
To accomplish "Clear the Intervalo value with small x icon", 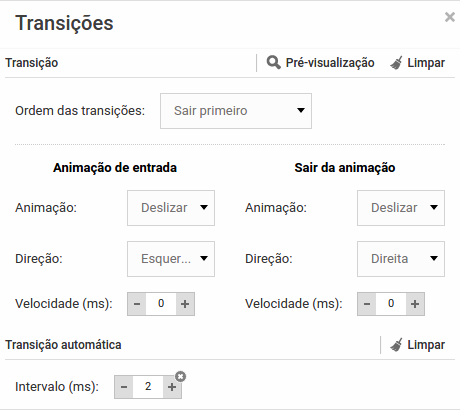I will 180,377.
